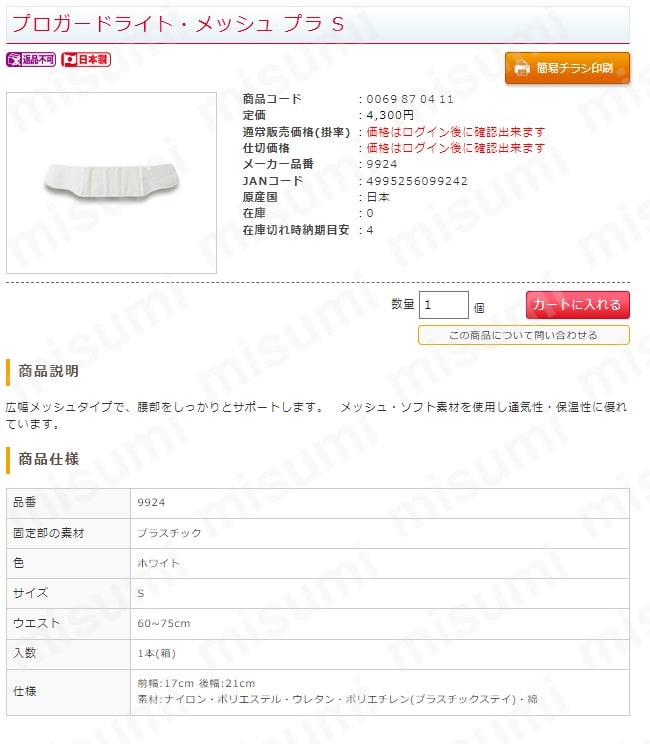Click the 返品不可 no-returns badge icon
The height and width of the screenshot is (744, 650).
coord(31,59)
